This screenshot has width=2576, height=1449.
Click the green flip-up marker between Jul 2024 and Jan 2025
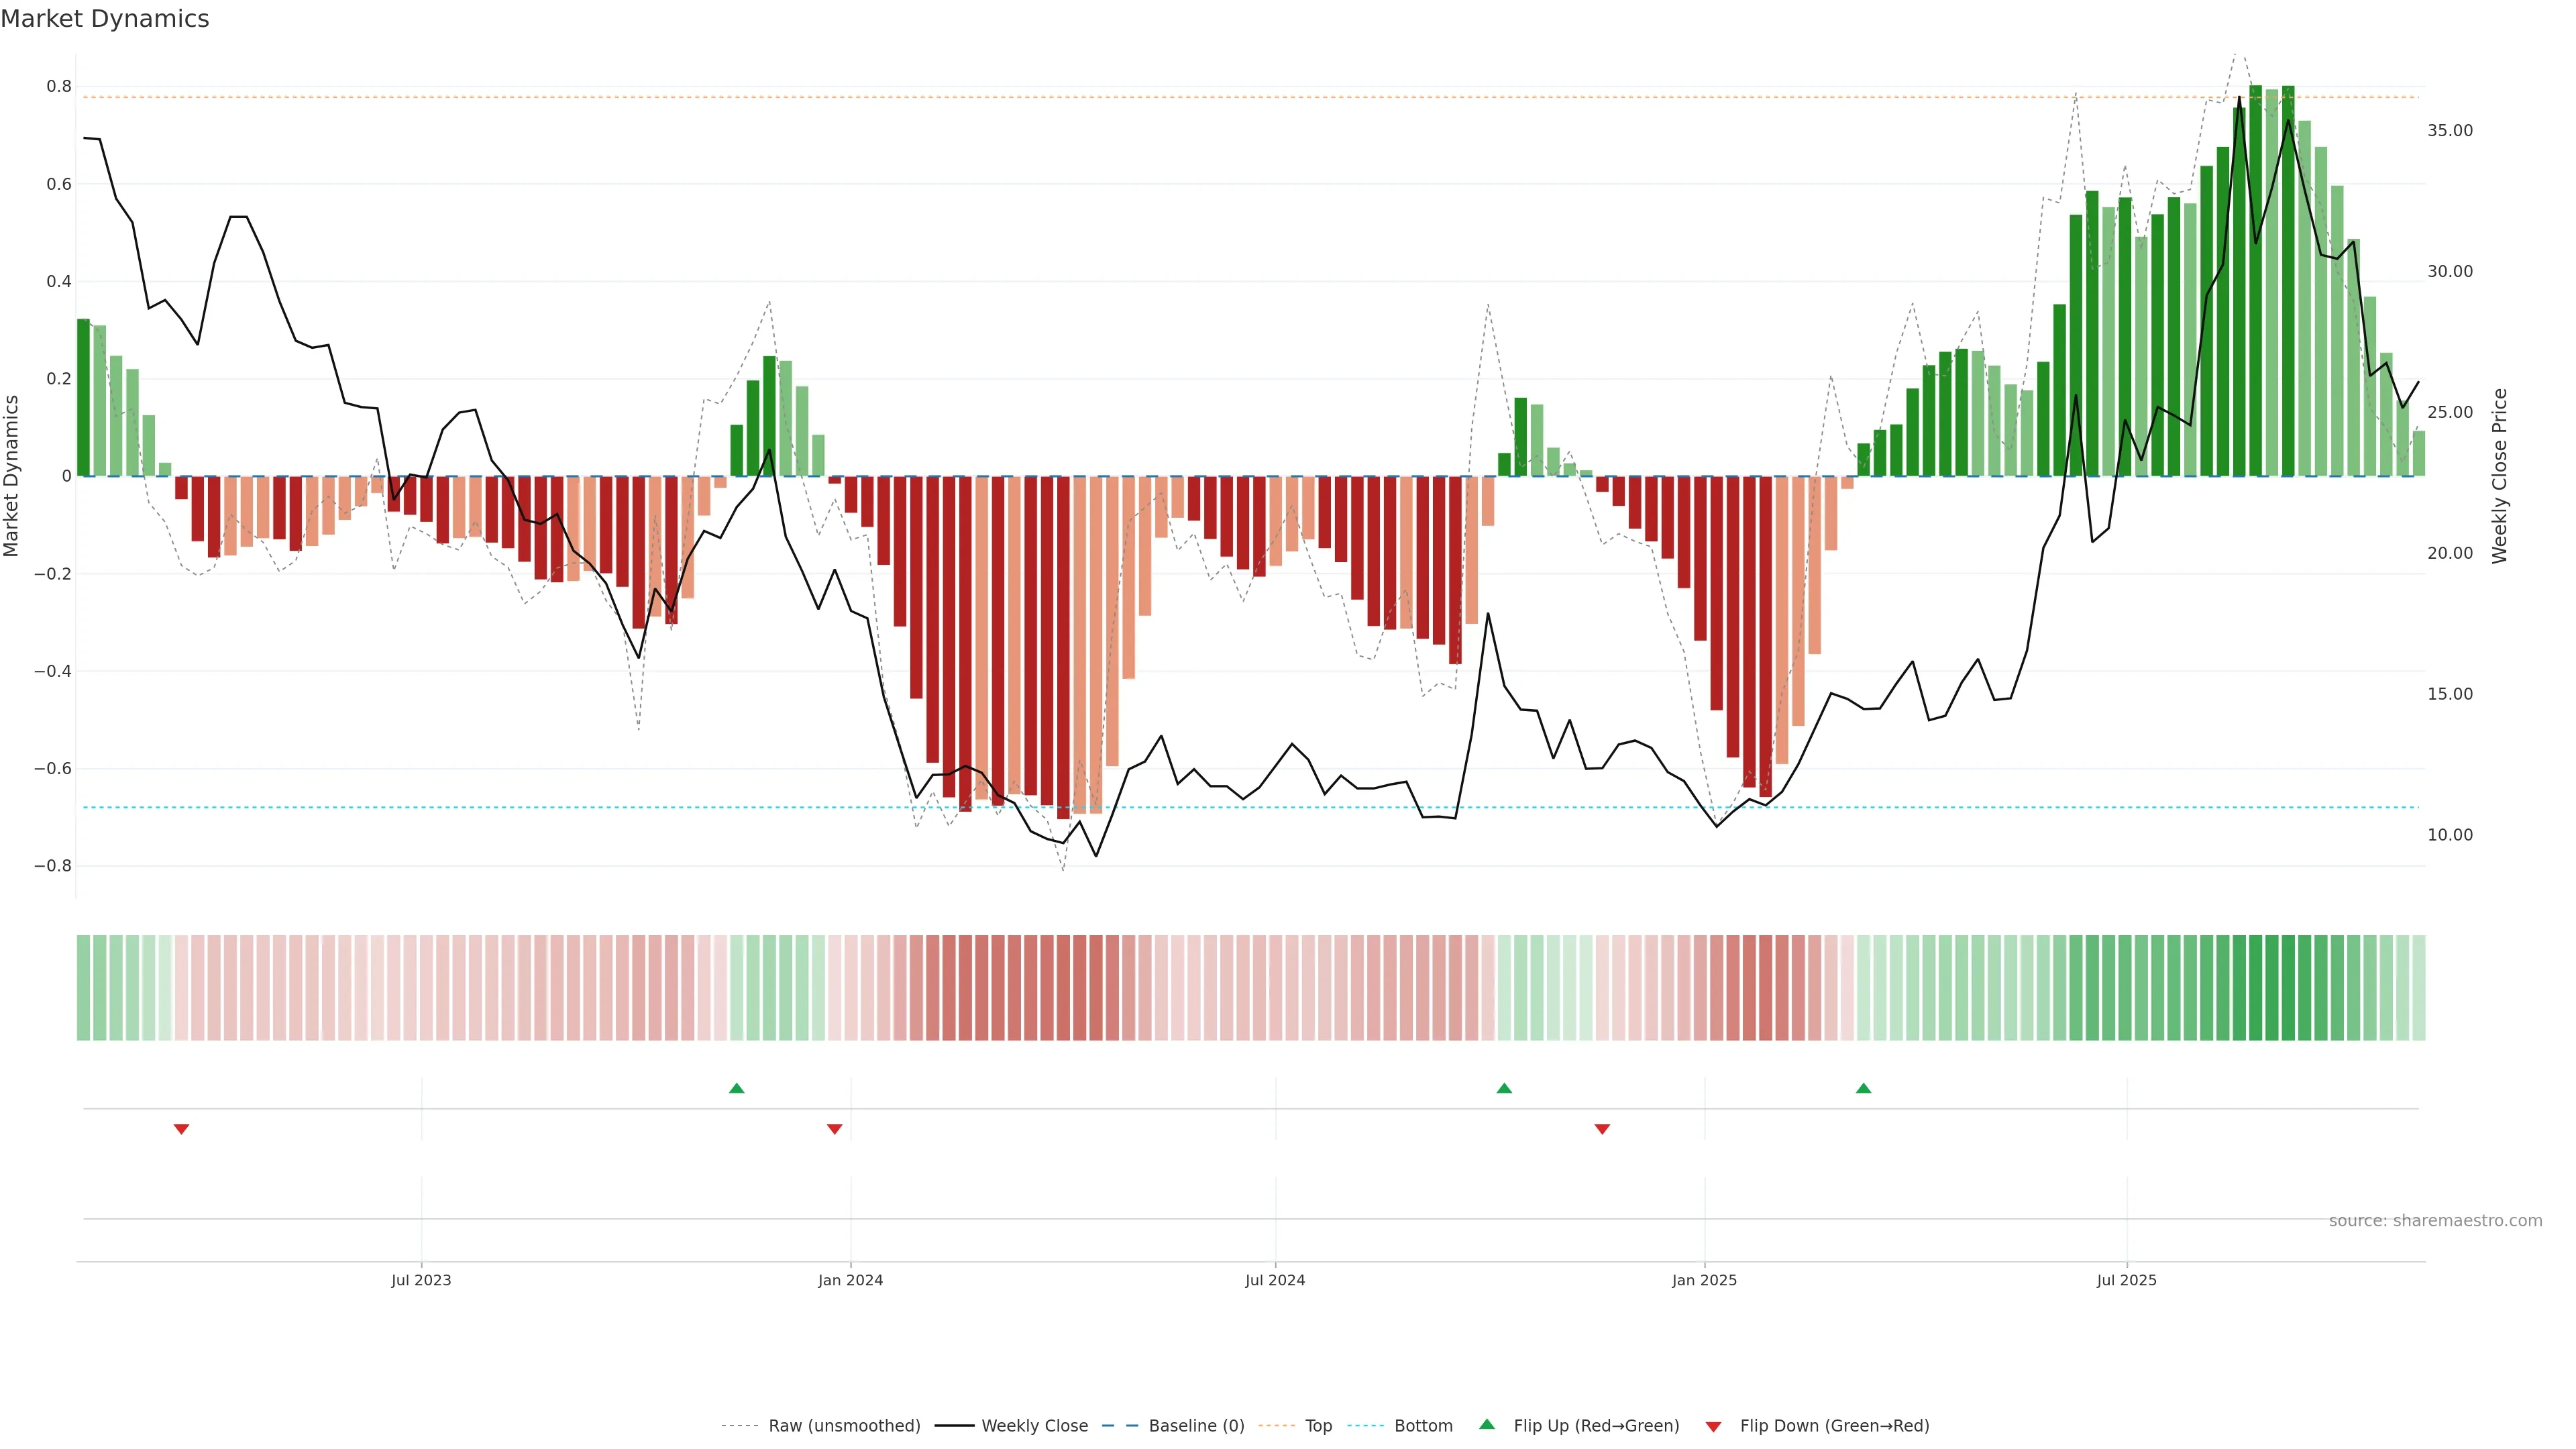tap(1504, 1088)
